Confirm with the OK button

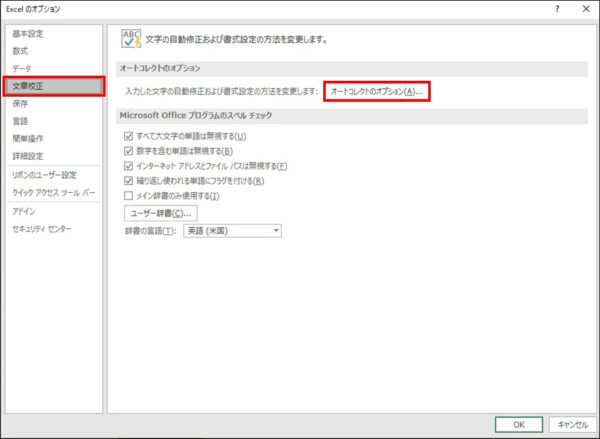(x=518, y=424)
